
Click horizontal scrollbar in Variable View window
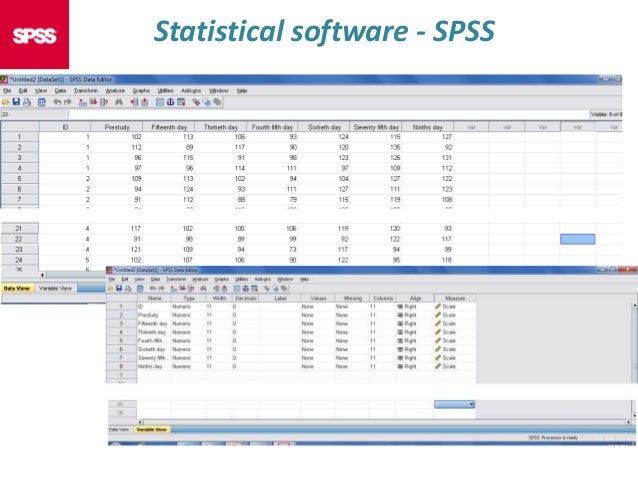pyautogui.click(x=385, y=422)
